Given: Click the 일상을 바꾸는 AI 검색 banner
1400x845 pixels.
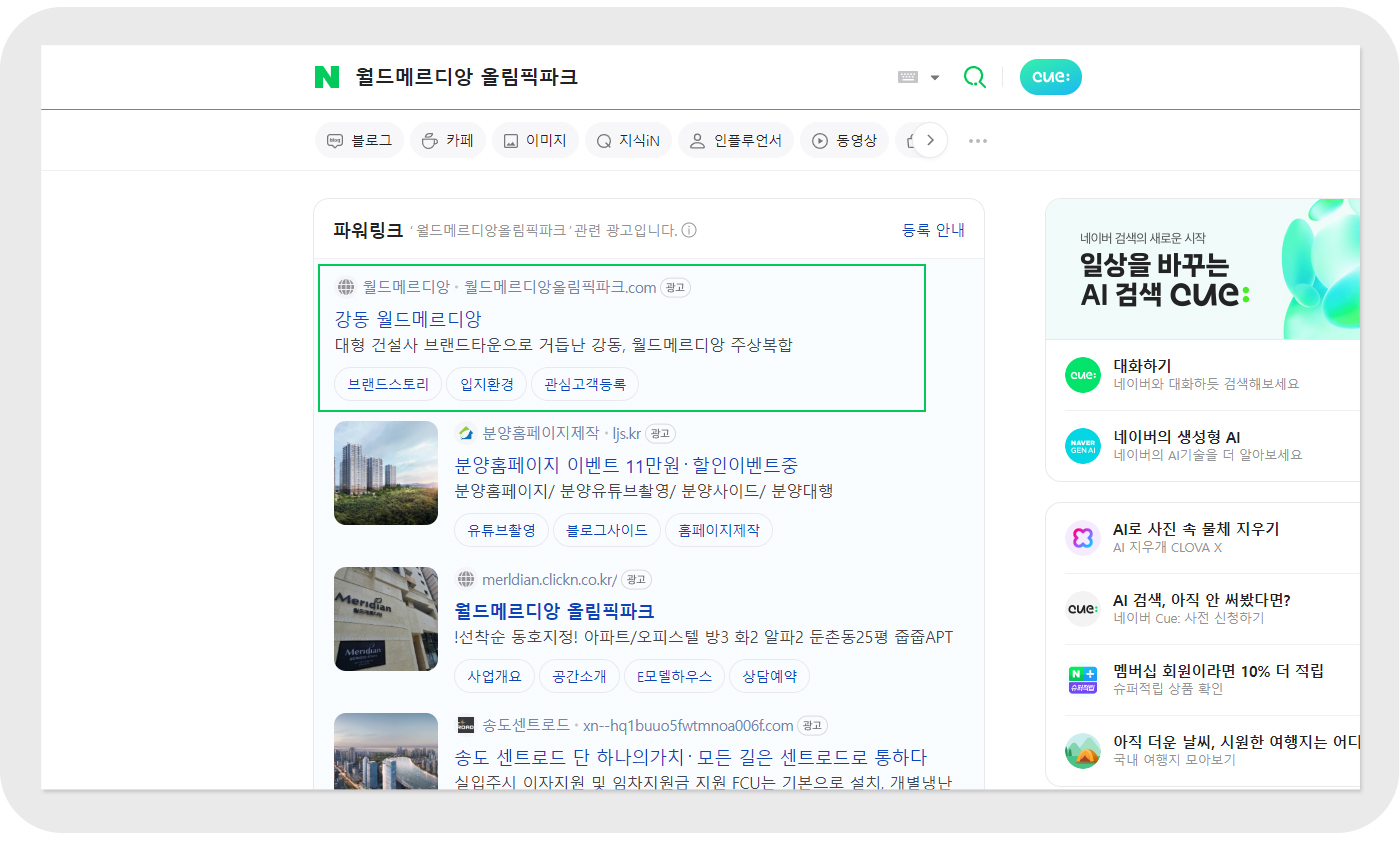Looking at the screenshot, I should 1203,269.
